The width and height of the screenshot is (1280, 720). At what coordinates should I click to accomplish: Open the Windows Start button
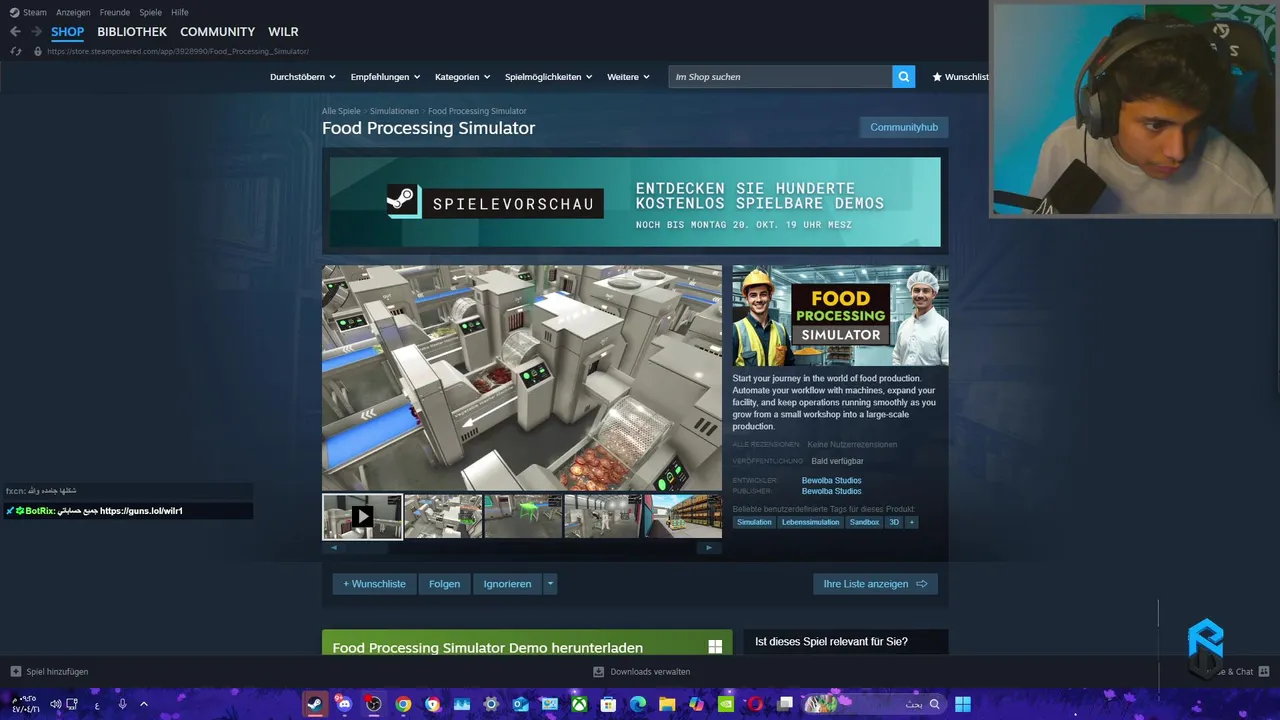[962, 704]
